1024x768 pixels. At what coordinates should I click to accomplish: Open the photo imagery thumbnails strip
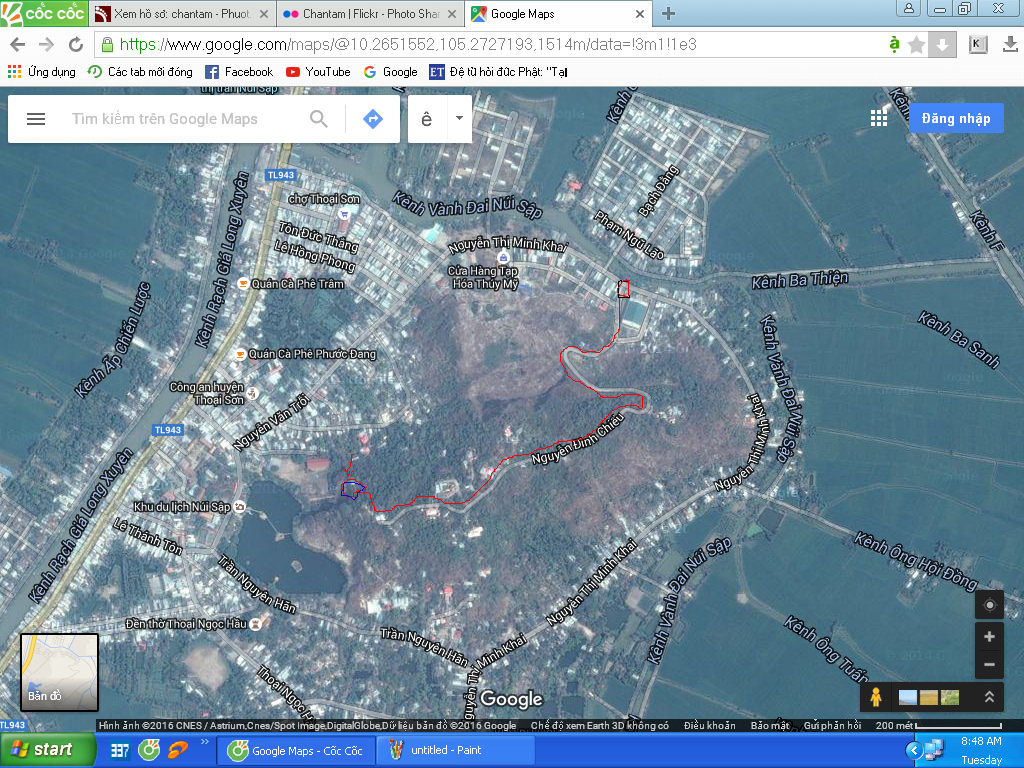tap(929, 697)
